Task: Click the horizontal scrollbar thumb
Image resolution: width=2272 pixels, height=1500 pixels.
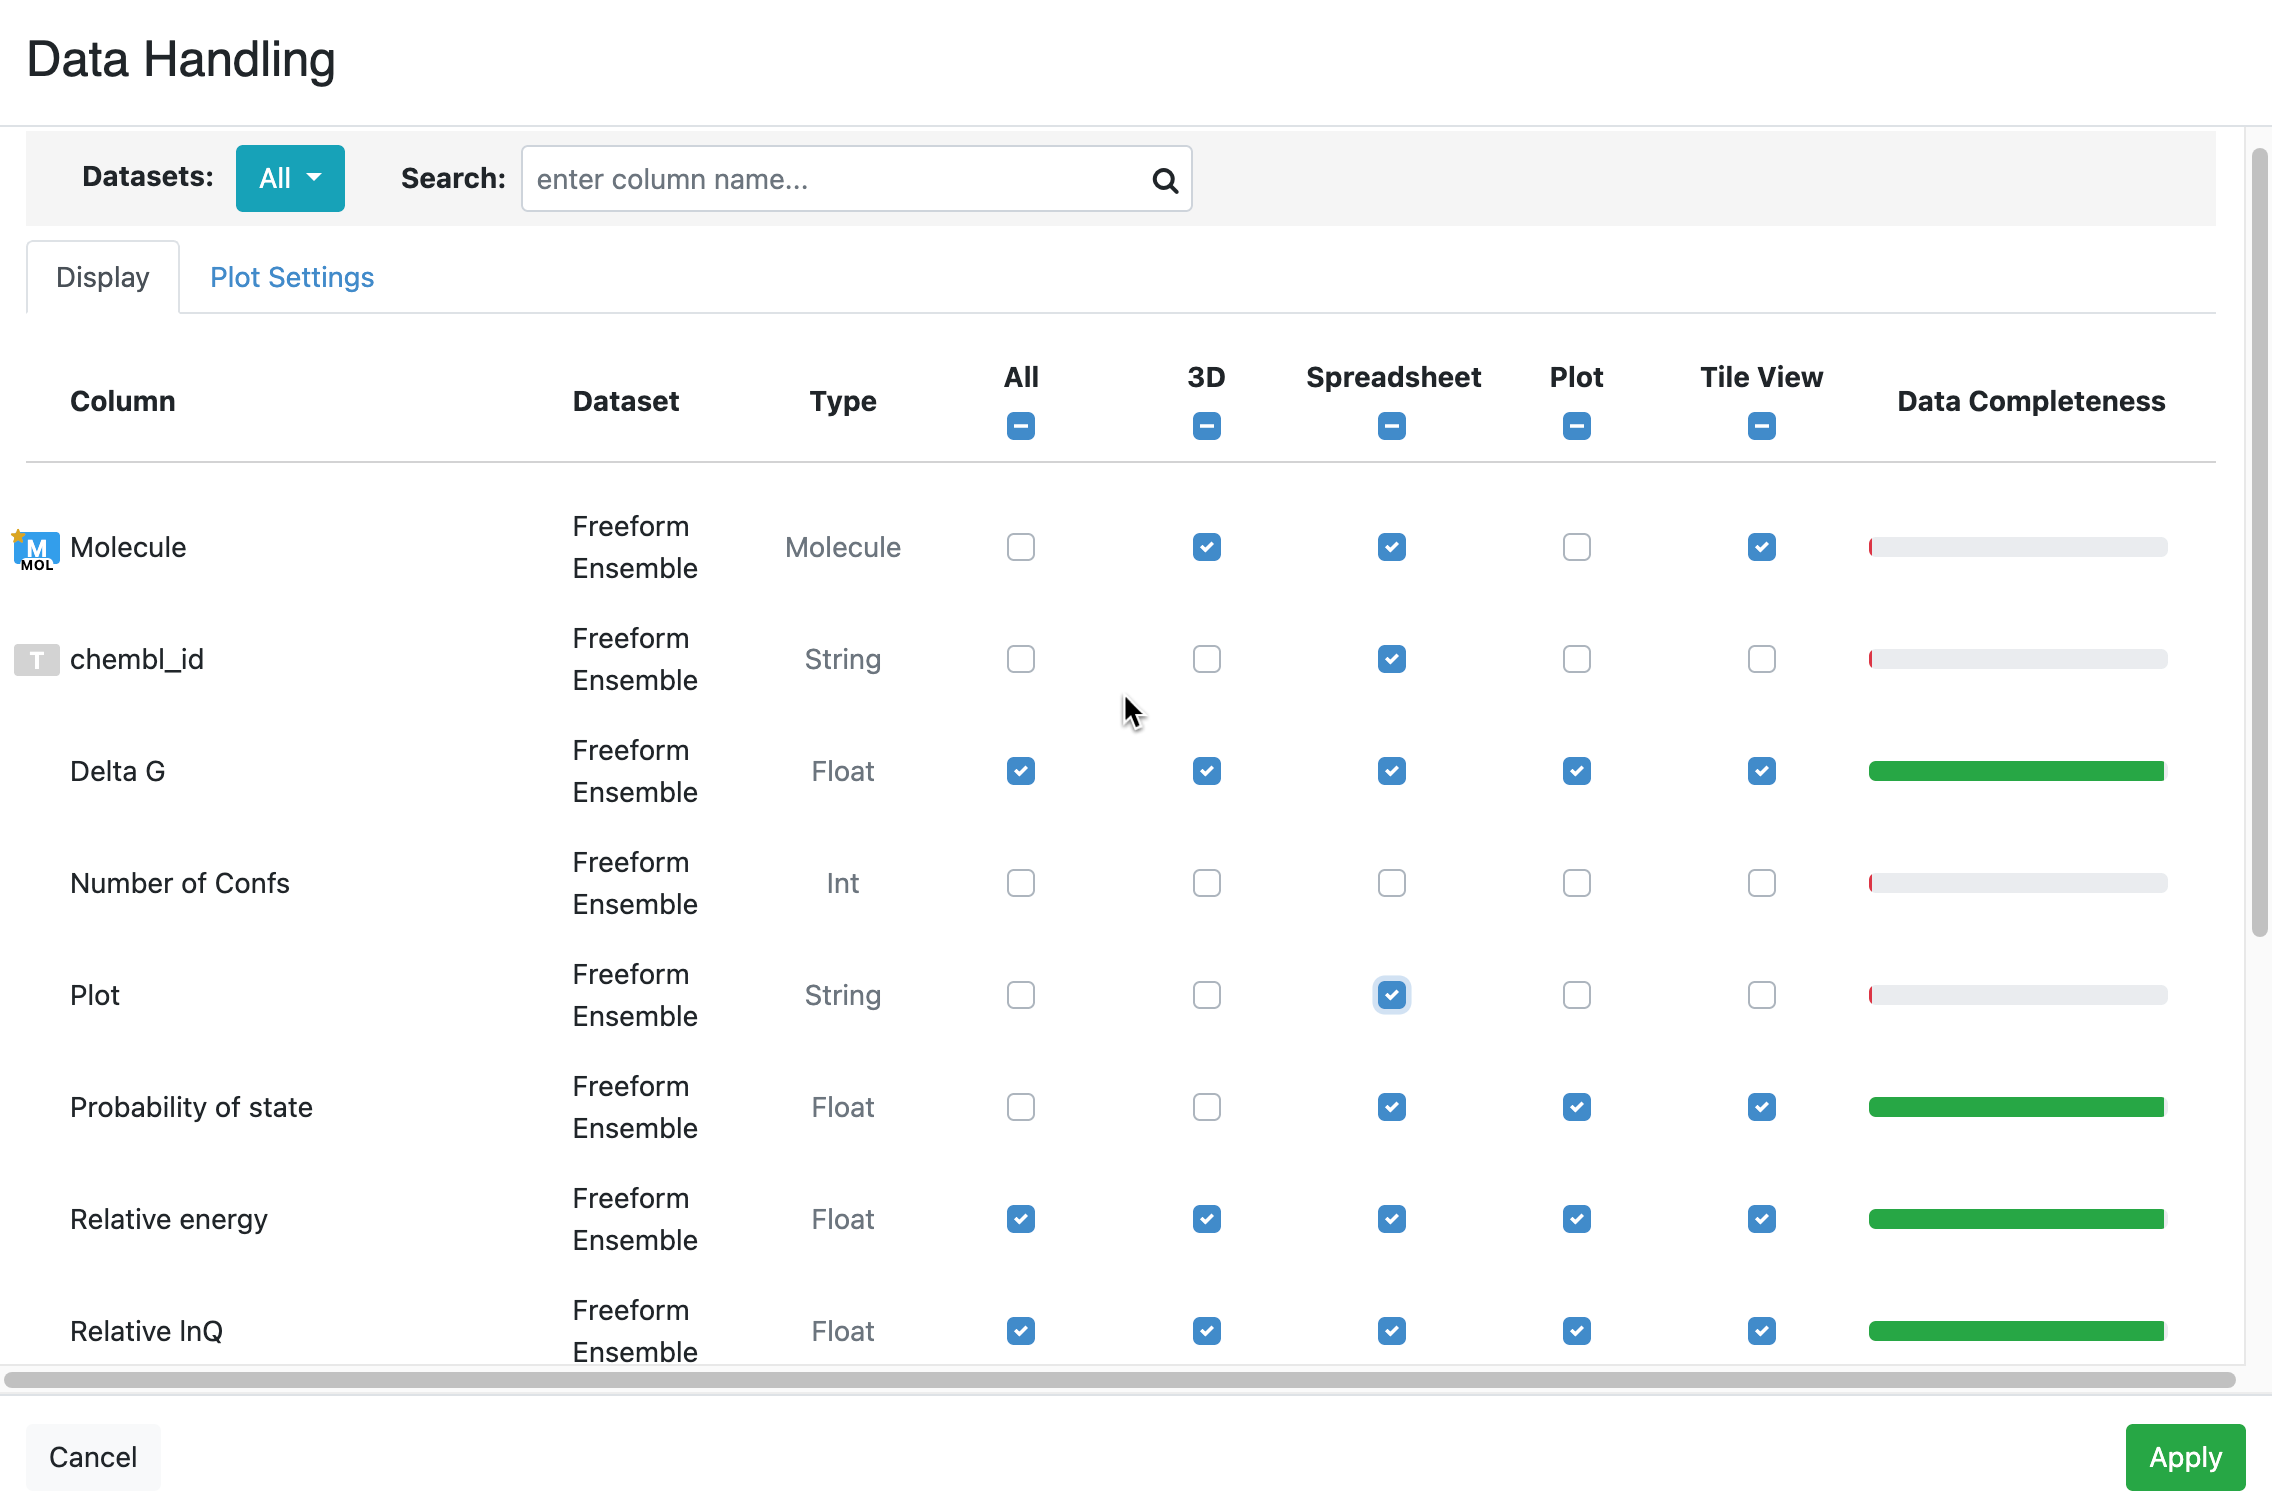Action: click(x=1119, y=1380)
